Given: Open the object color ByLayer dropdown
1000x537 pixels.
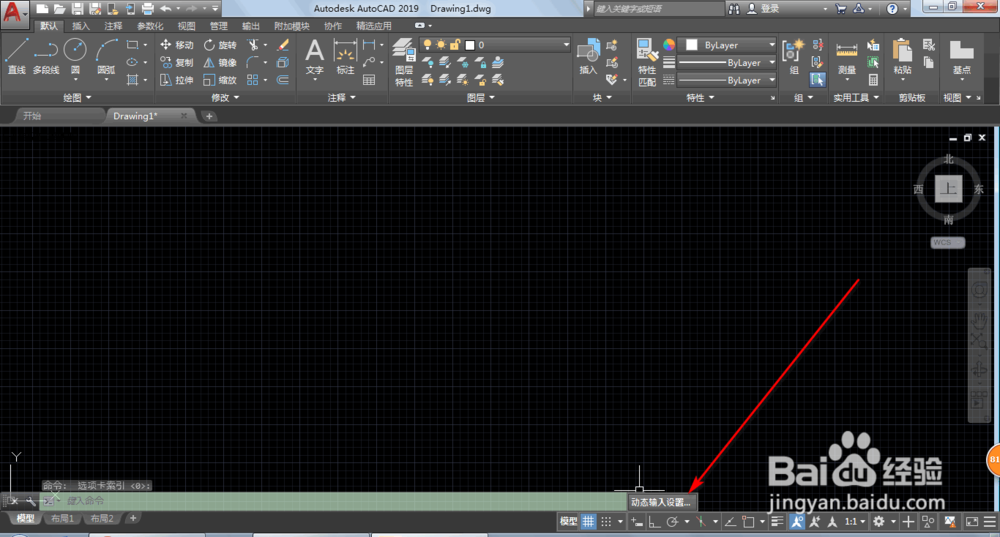Looking at the screenshot, I should click(x=727, y=45).
